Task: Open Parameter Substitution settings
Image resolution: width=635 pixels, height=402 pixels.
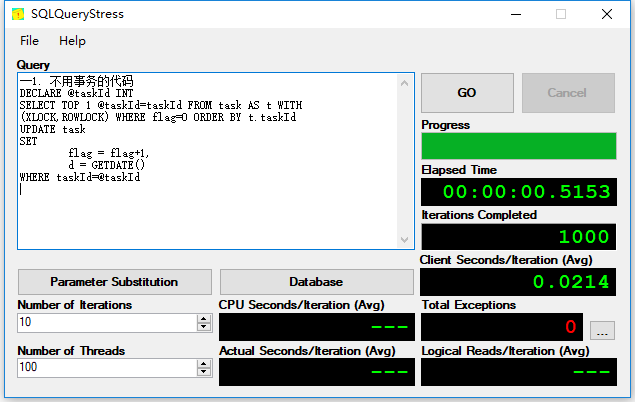Action: point(115,282)
